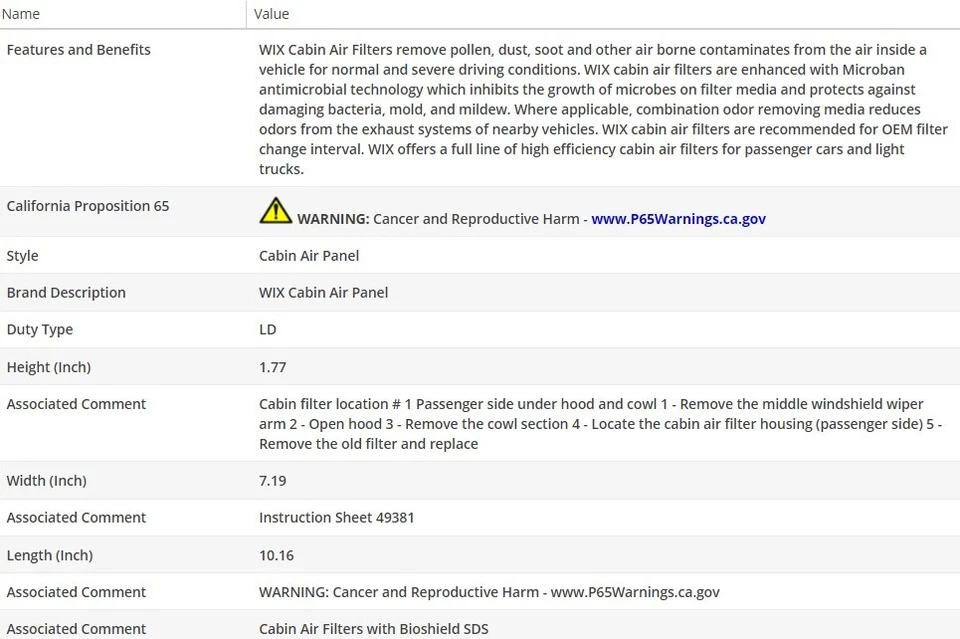Click the Width (Inch) row label
Screen dimensions: 960x639
(x=47, y=481)
